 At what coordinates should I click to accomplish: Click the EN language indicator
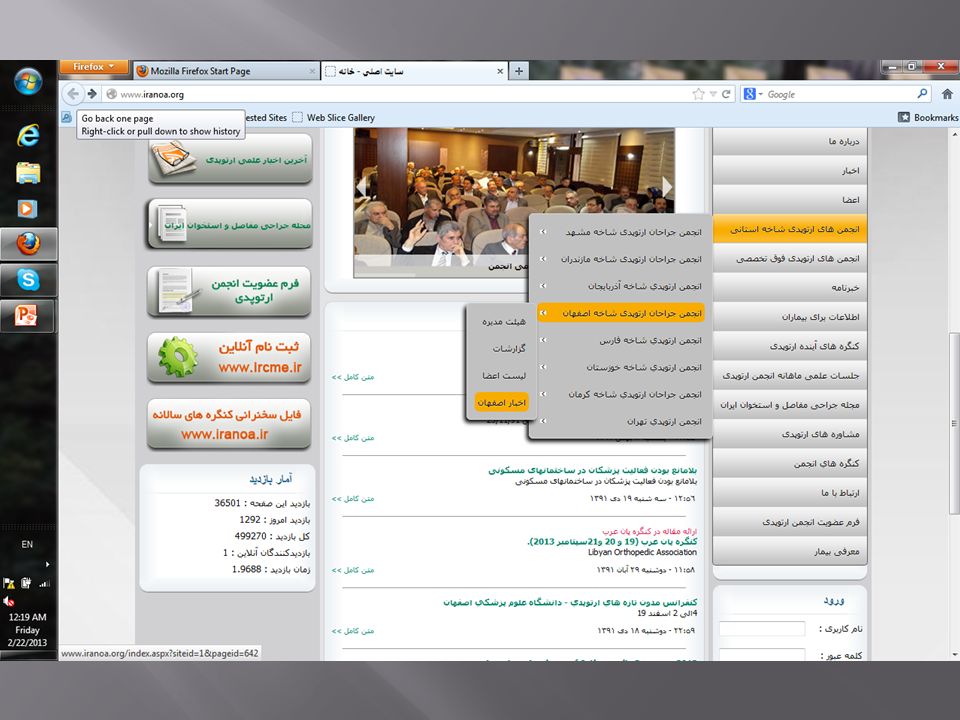[x=27, y=544]
